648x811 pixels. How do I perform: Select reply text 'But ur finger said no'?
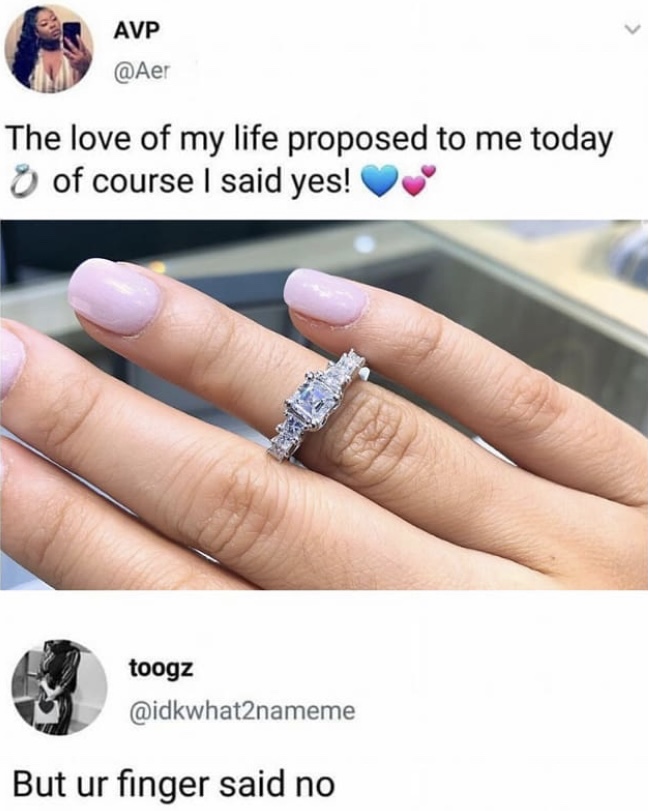coord(173,784)
